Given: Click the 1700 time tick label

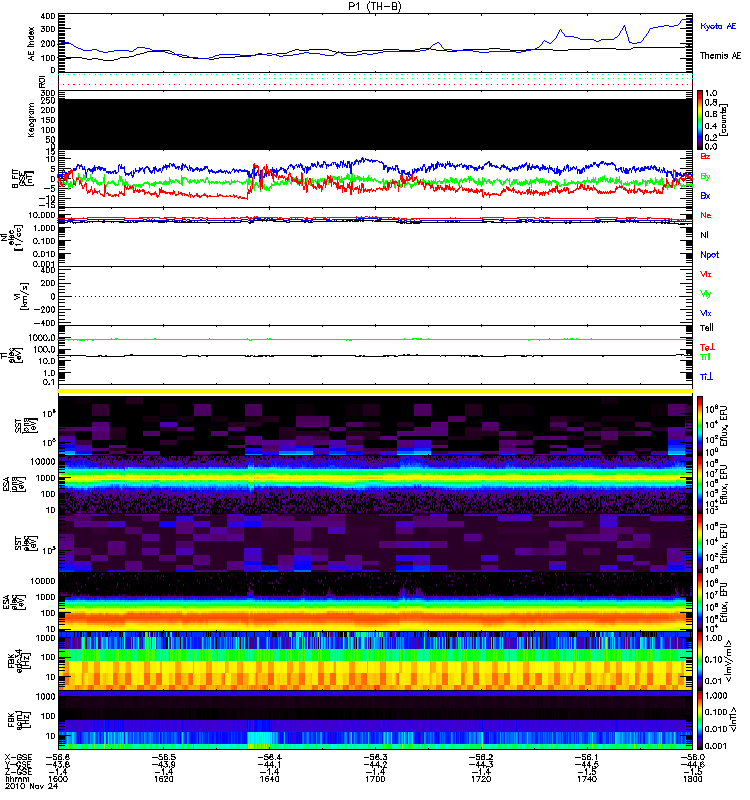Looking at the screenshot, I should pos(375,779).
